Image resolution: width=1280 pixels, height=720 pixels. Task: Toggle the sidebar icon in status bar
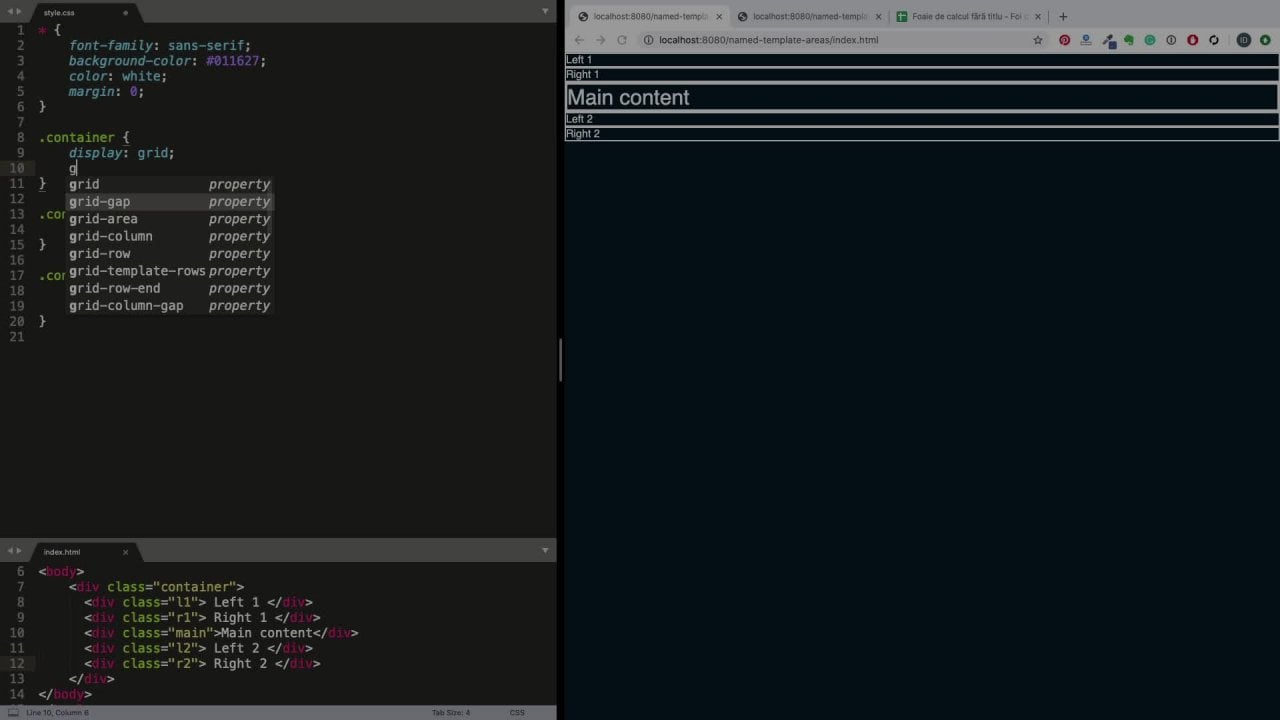point(13,712)
